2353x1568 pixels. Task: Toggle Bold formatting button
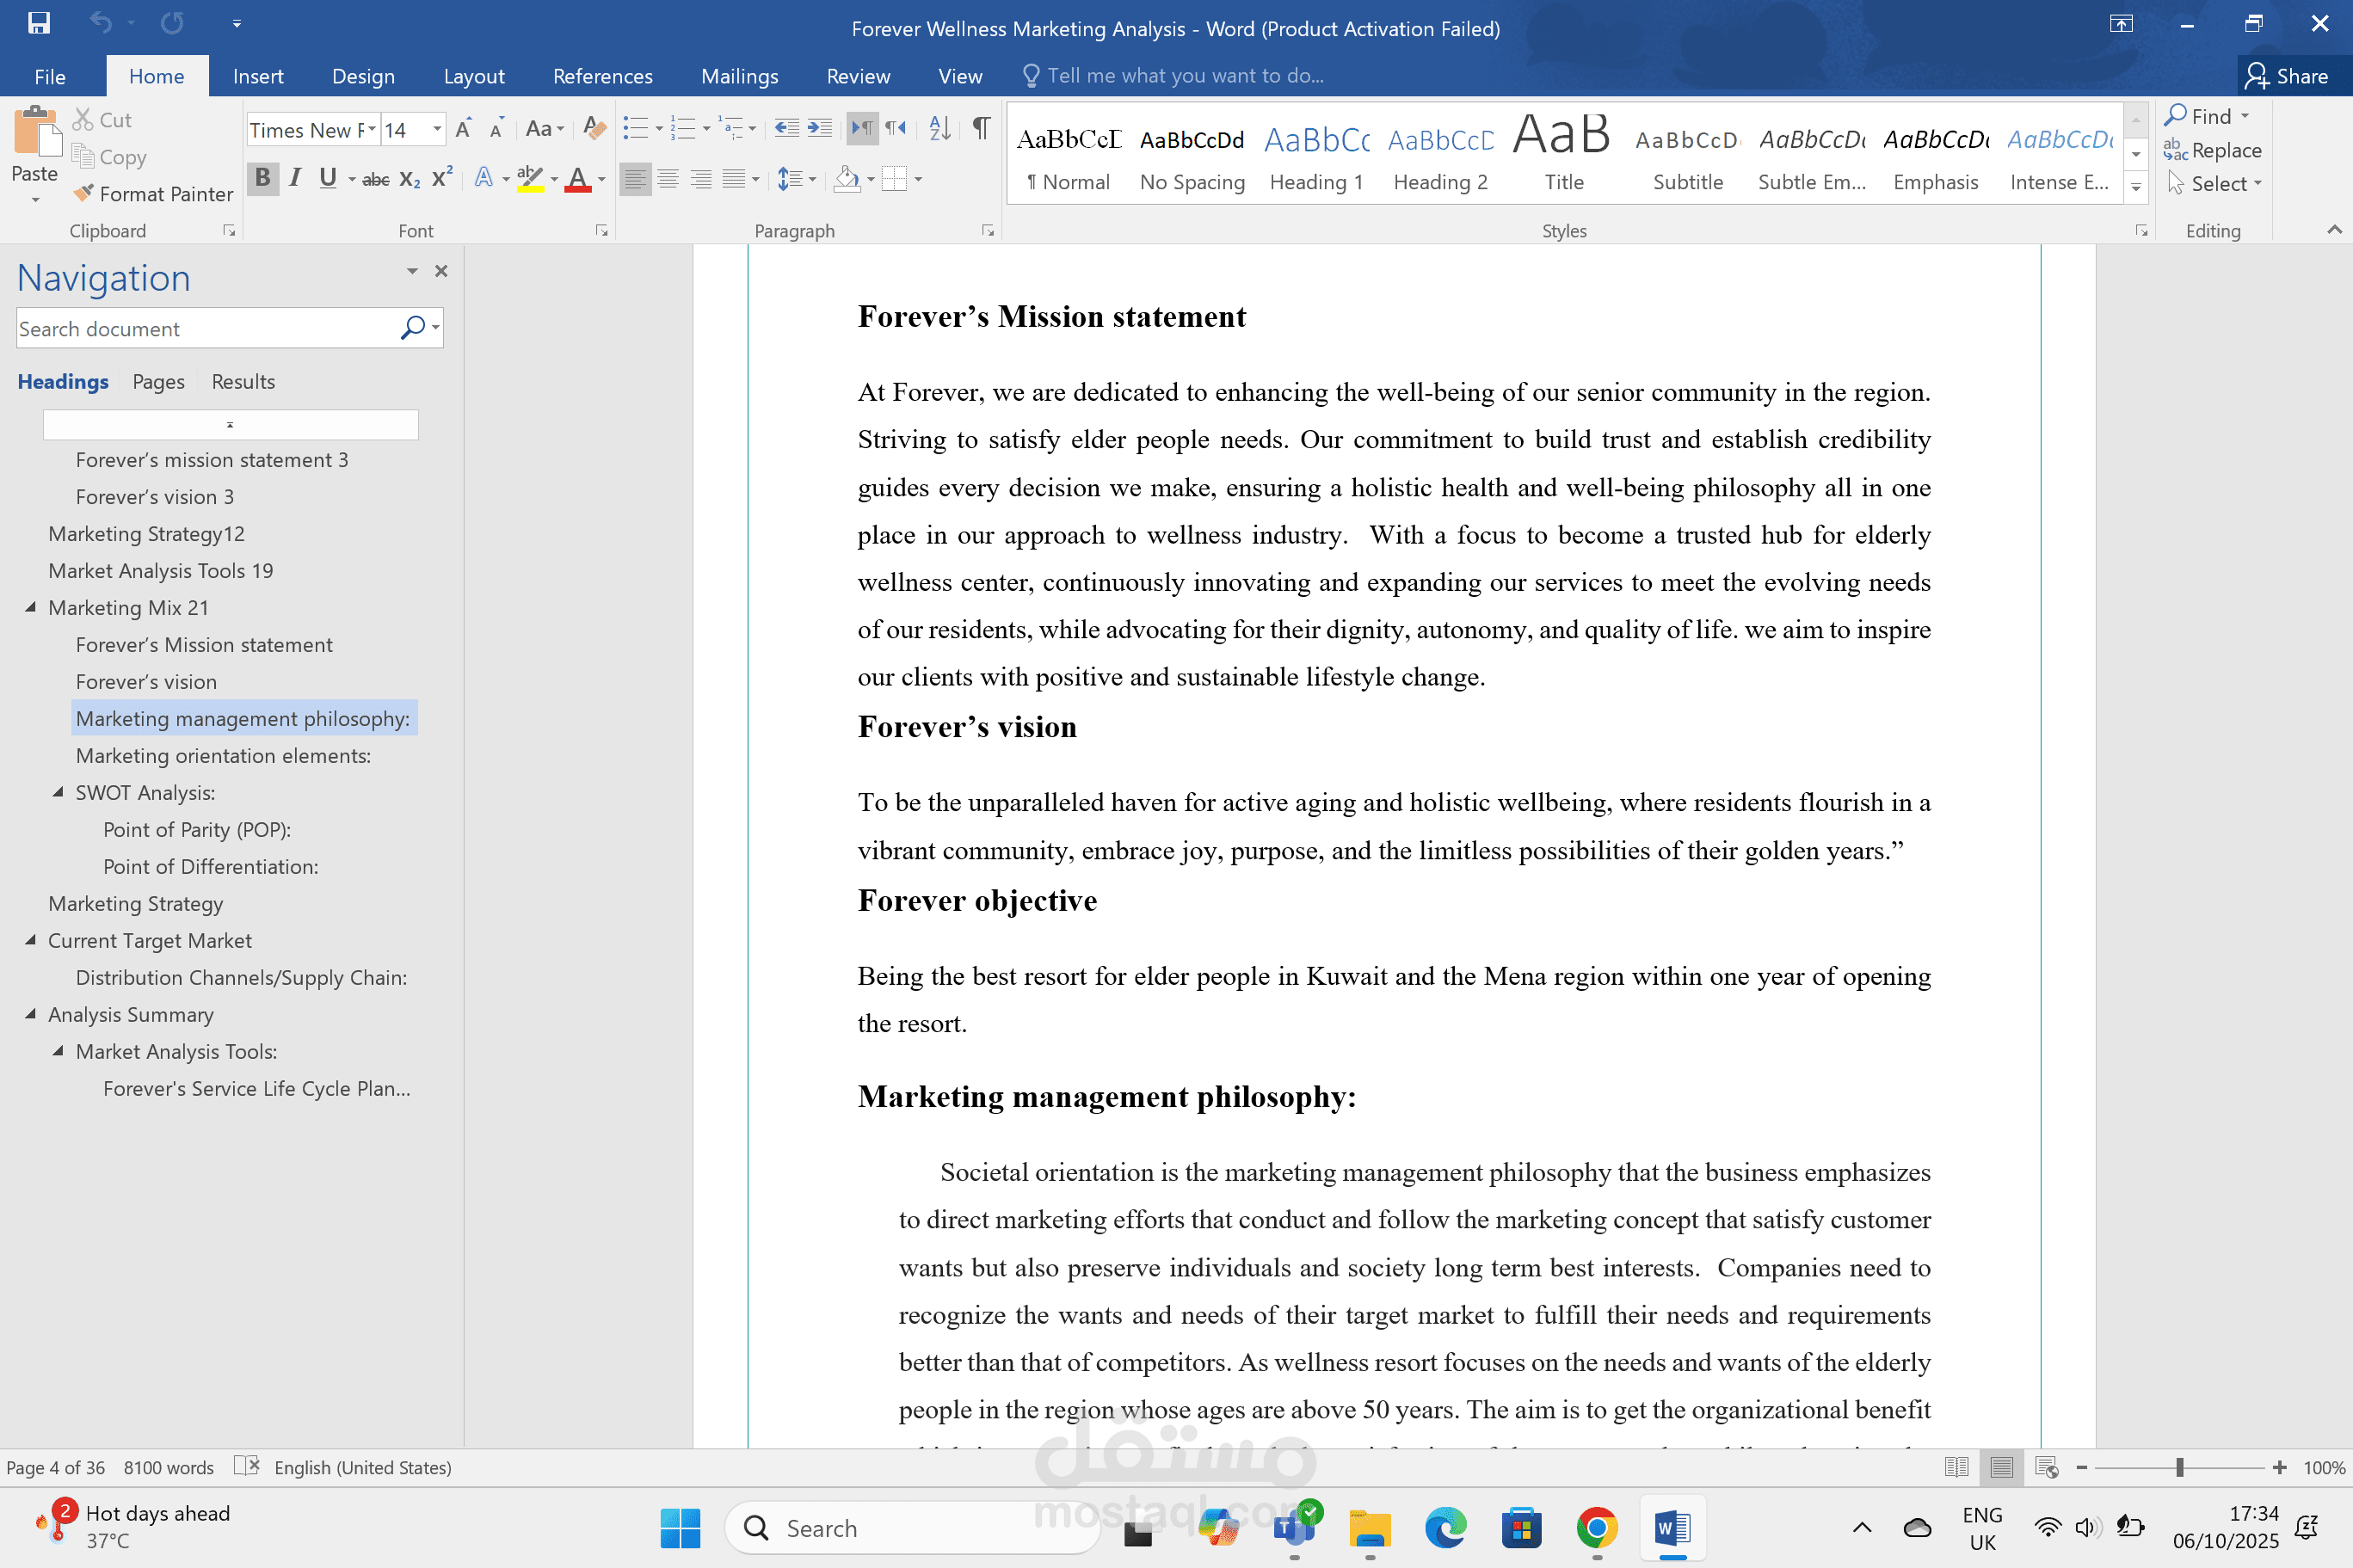[262, 179]
